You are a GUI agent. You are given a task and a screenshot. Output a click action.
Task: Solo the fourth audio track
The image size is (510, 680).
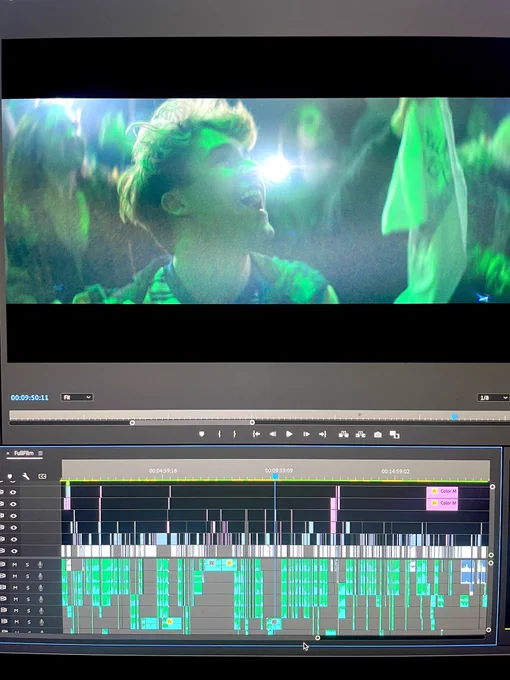(x=28, y=599)
